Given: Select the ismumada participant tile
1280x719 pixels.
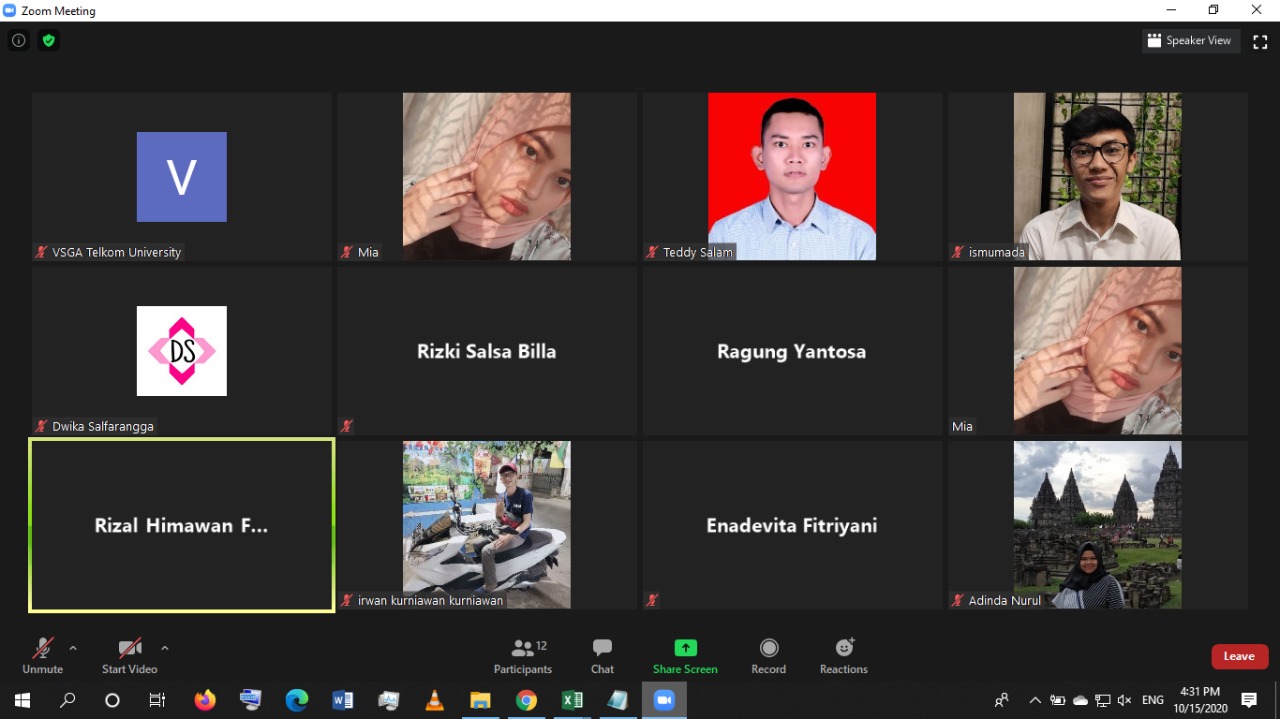Looking at the screenshot, I should (1097, 176).
